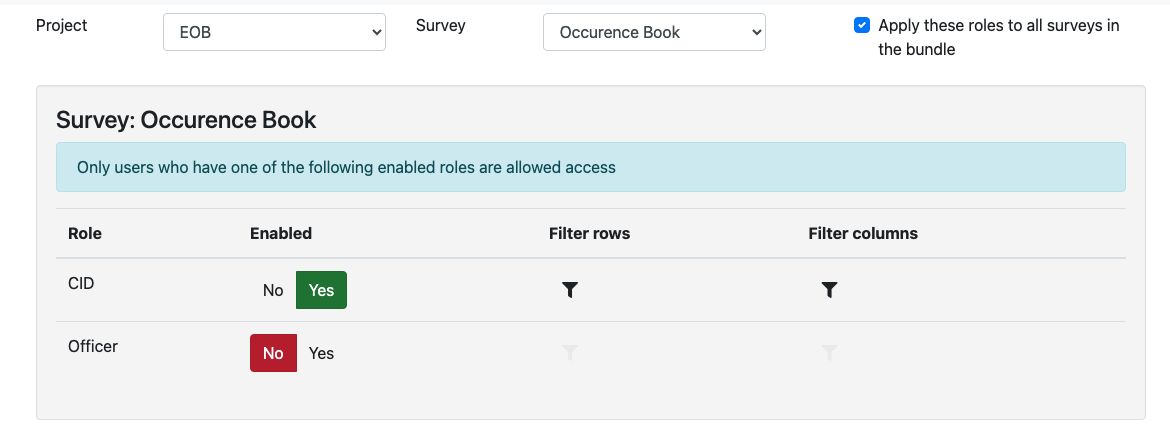Click the red No button for Officer
Viewport: 1170px width, 437px height.
click(x=273, y=353)
